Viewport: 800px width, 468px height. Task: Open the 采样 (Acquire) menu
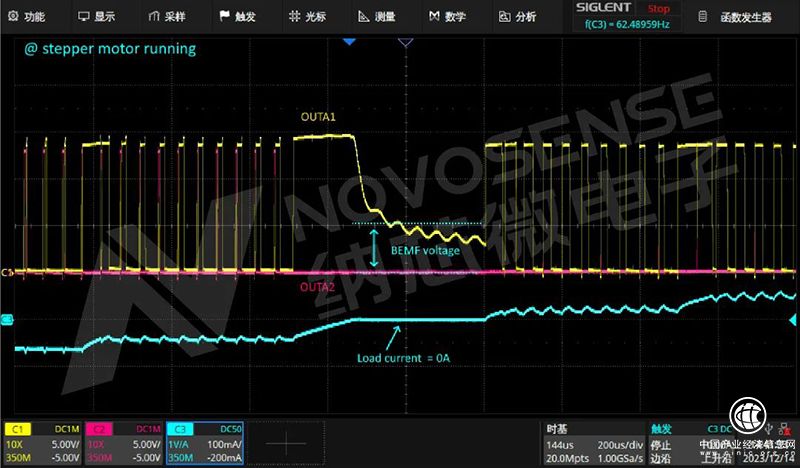167,16
